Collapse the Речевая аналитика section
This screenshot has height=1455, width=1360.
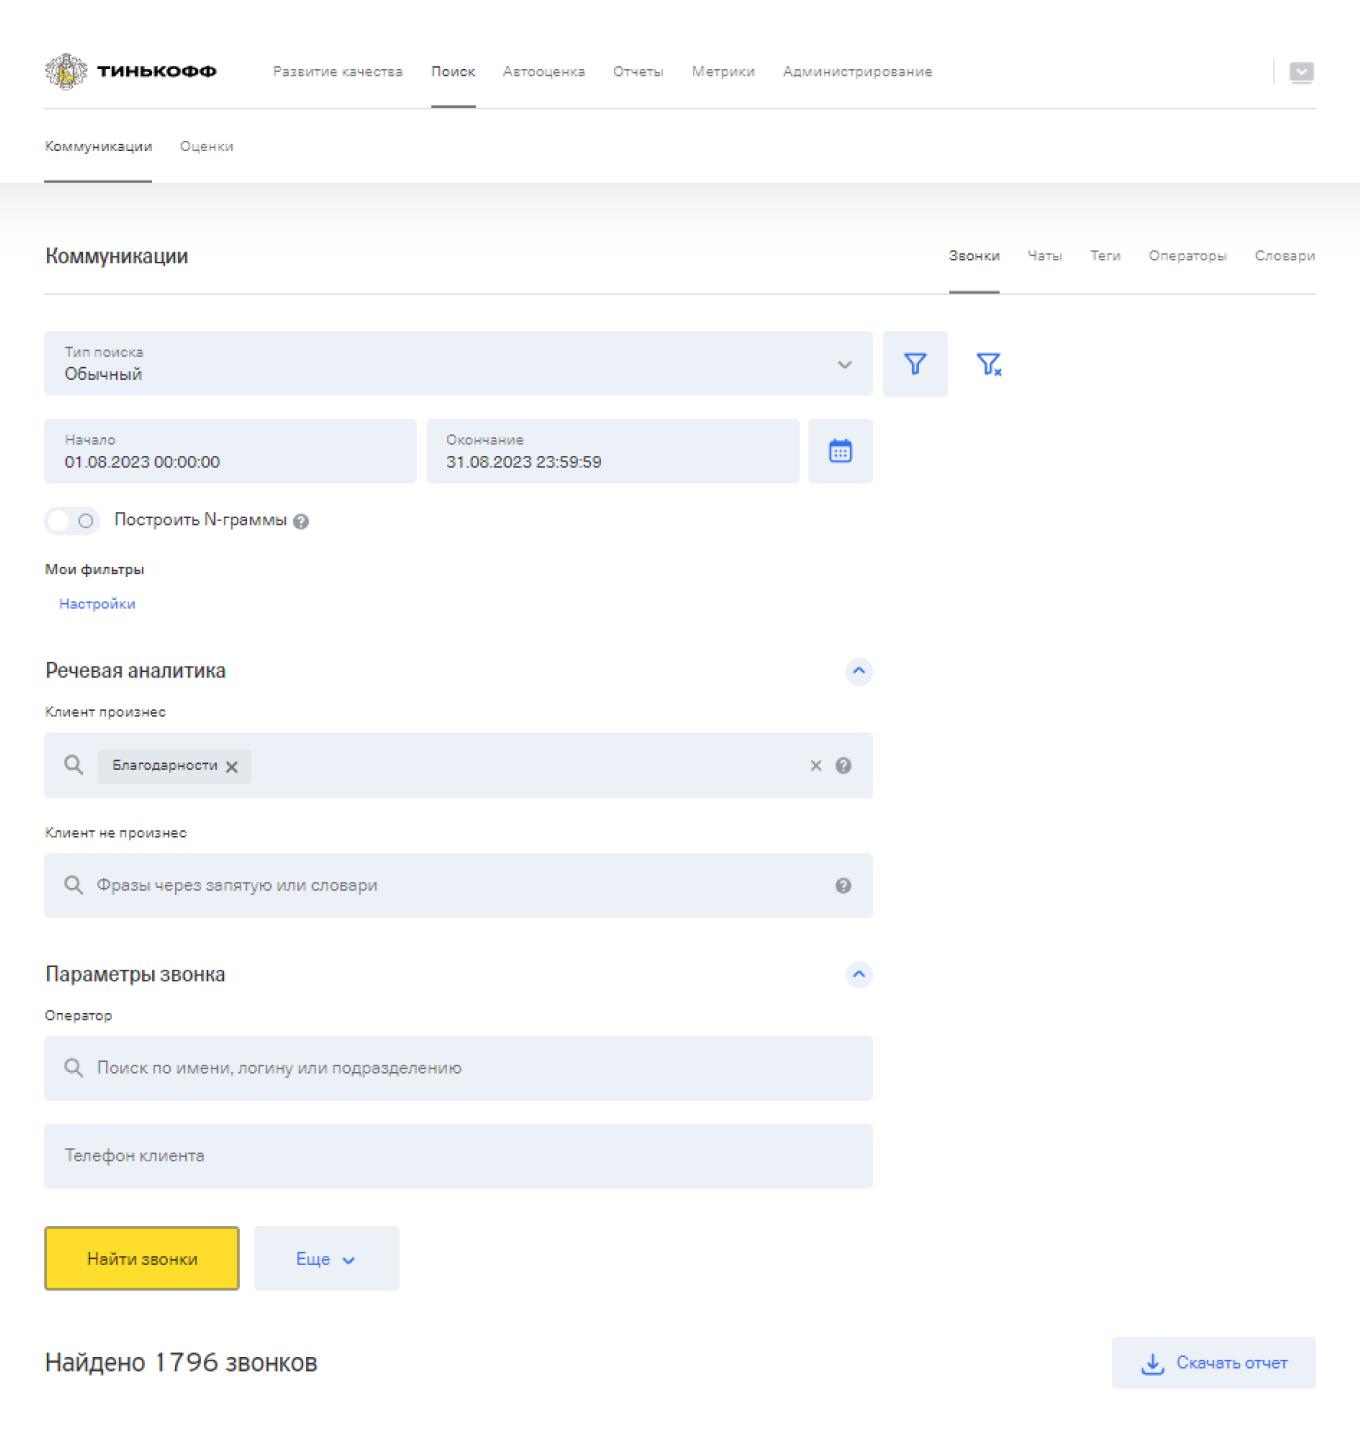(x=859, y=671)
